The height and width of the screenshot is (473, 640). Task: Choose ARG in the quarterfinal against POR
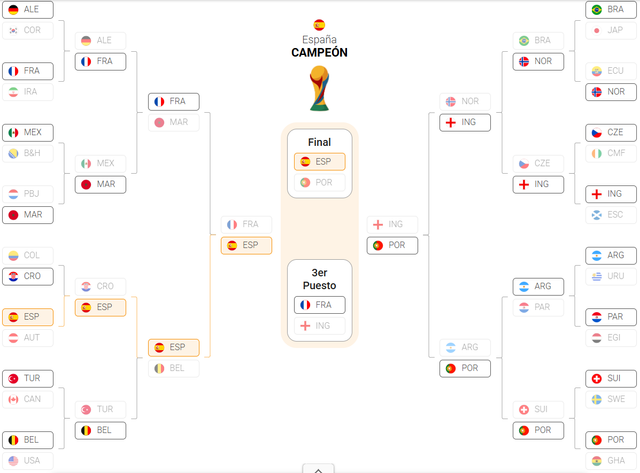coord(465,347)
